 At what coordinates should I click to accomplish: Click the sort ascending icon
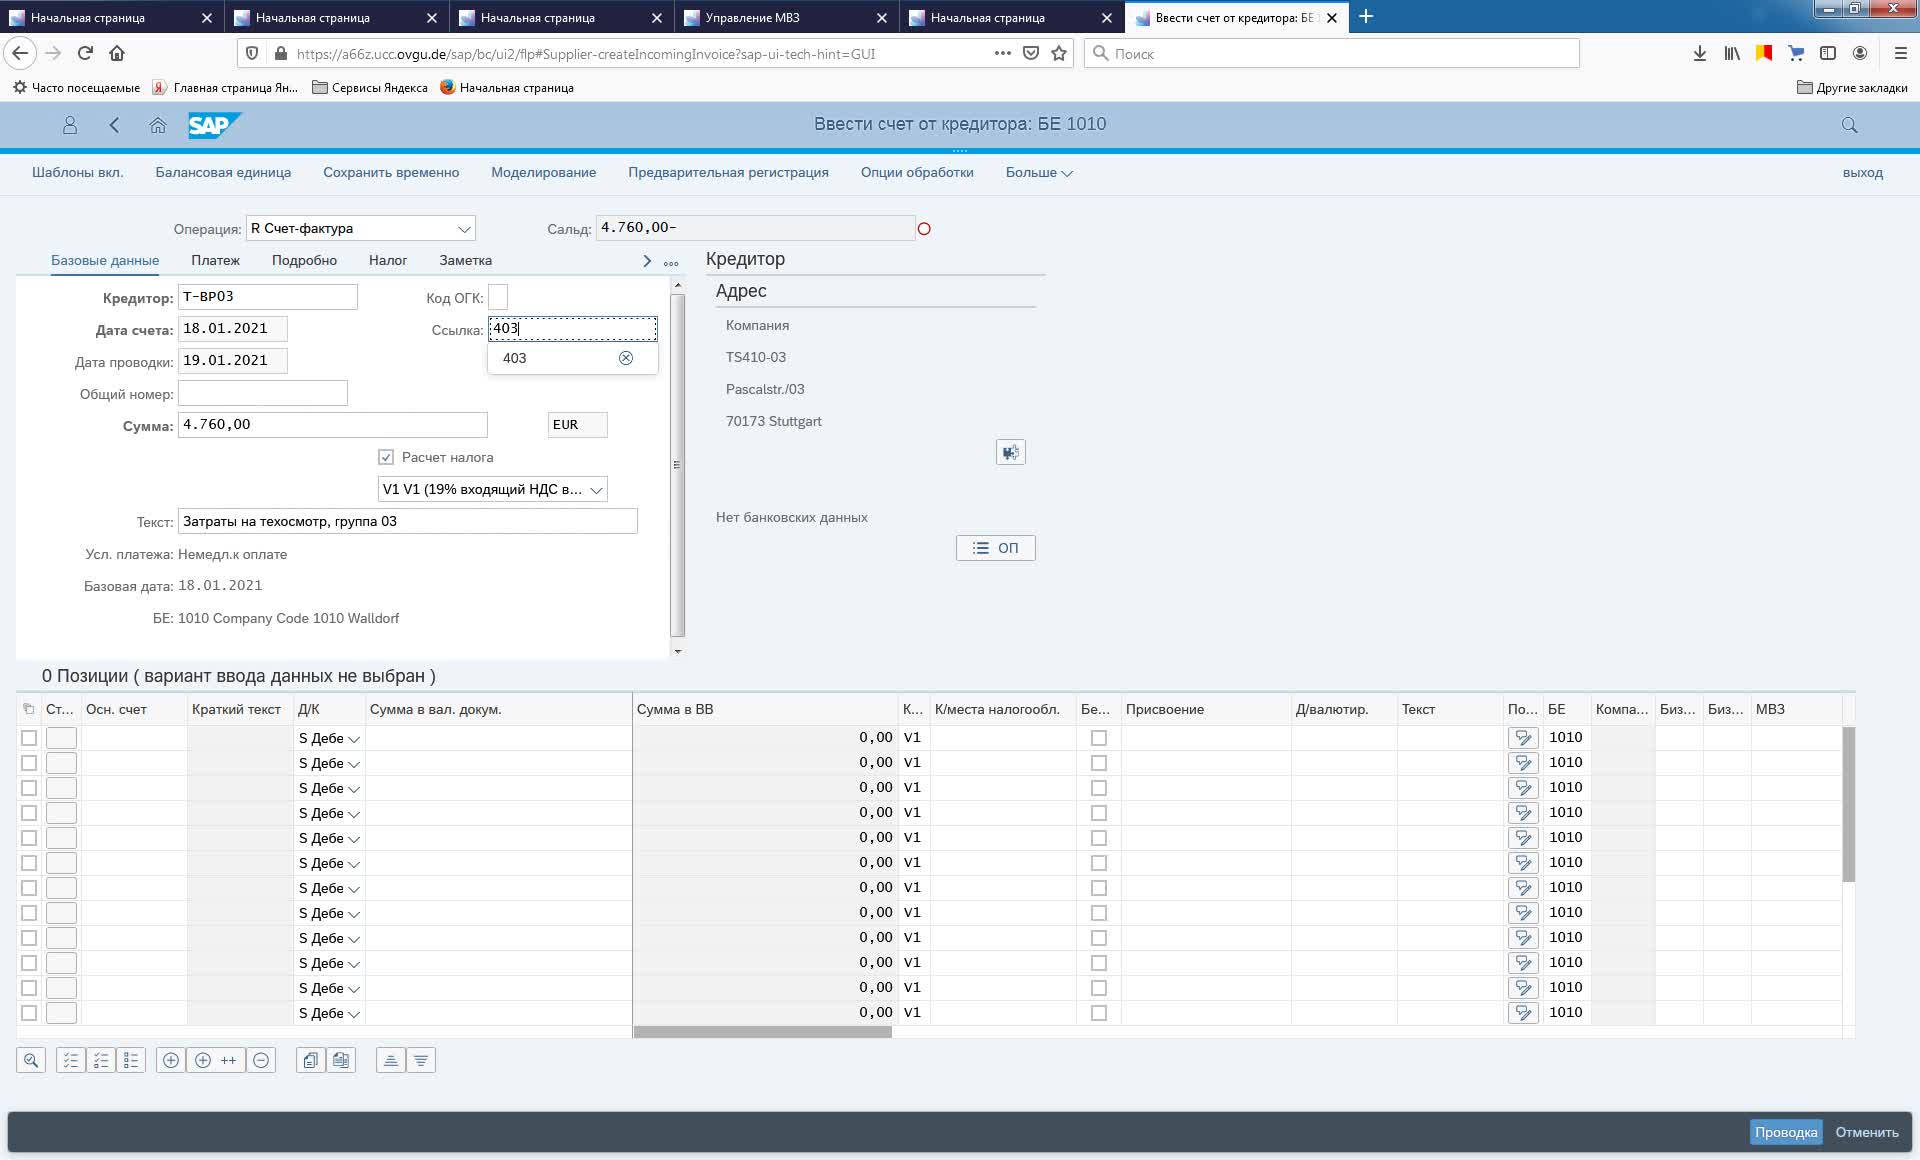click(391, 1060)
